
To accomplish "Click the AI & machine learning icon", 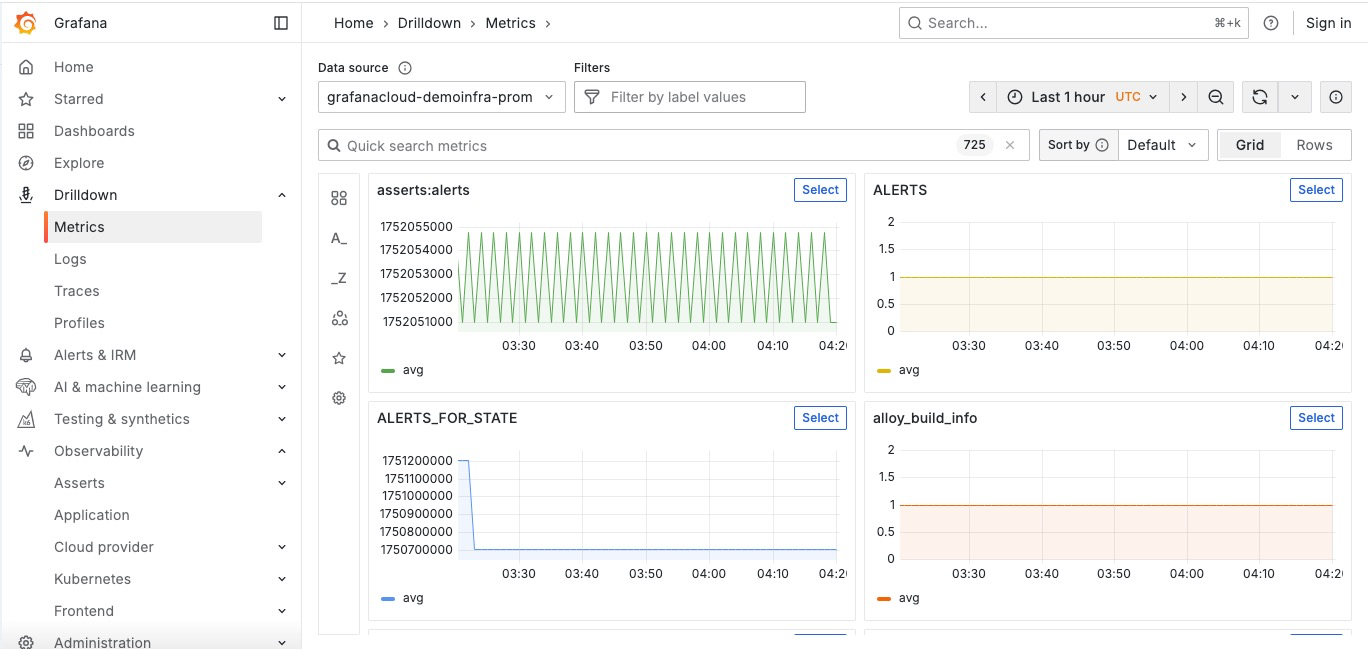I will tap(27, 387).
